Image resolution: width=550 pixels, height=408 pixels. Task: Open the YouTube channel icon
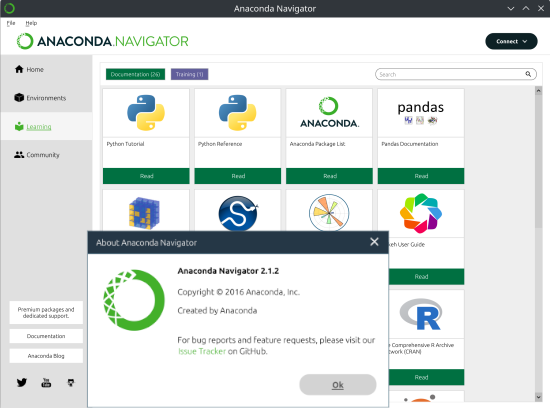[x=46, y=382]
